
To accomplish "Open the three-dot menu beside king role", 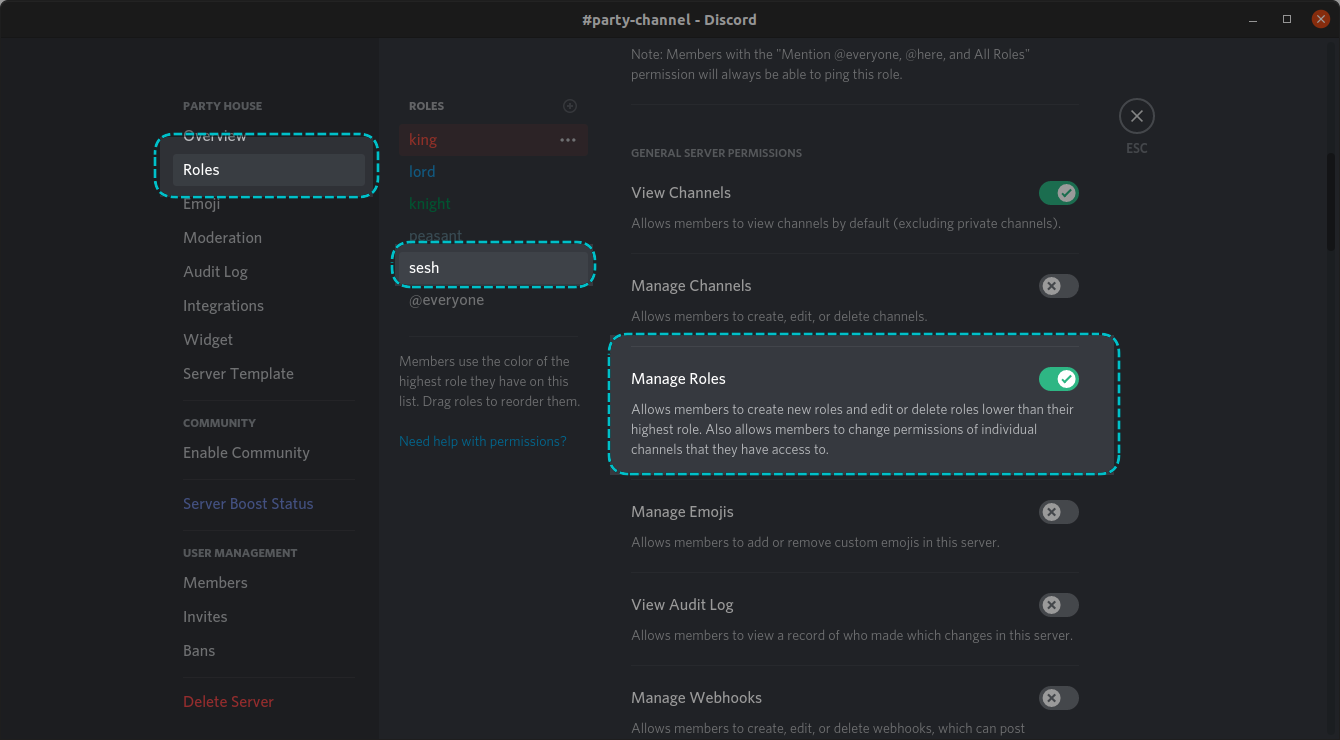I will tap(568, 140).
